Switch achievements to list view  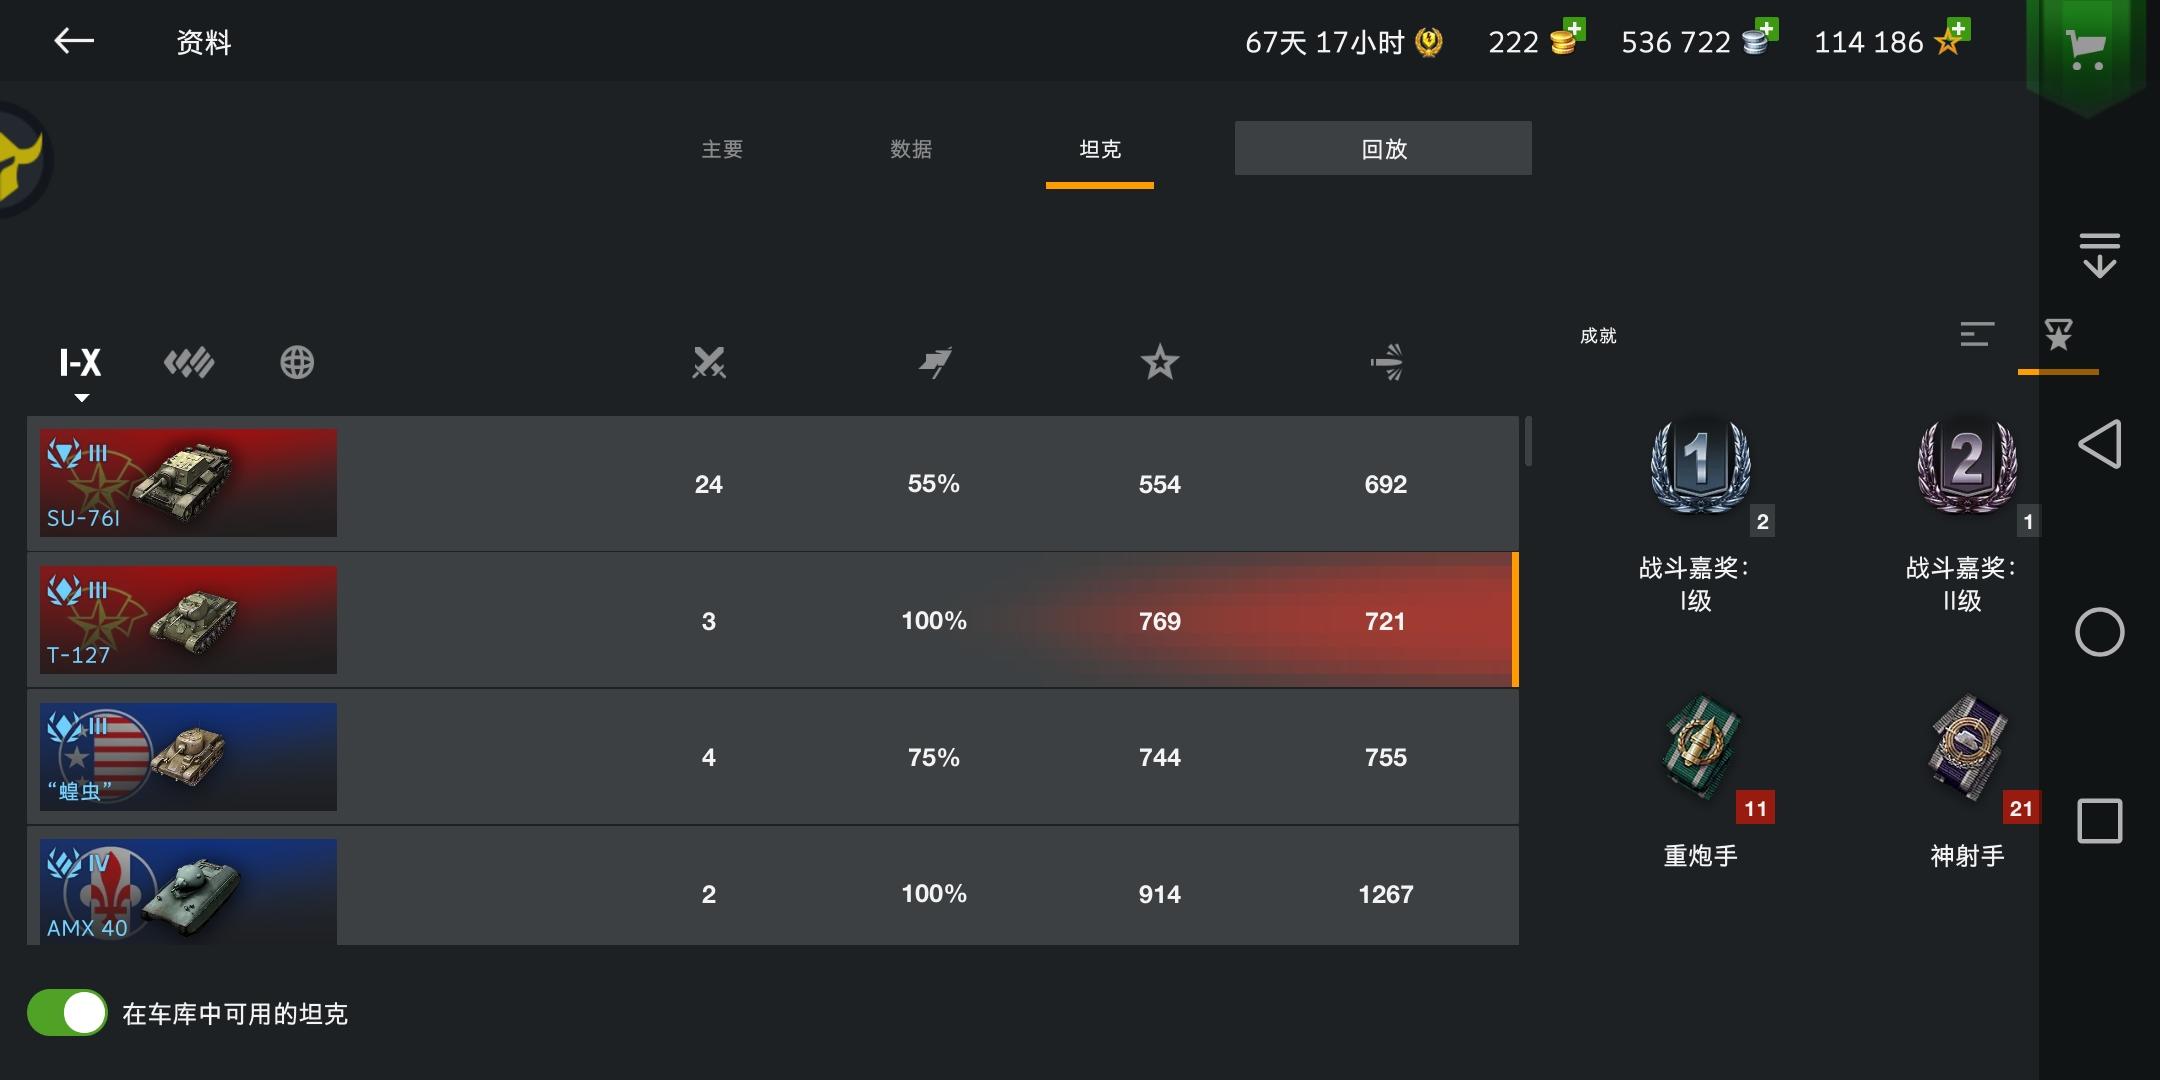(x=1977, y=334)
